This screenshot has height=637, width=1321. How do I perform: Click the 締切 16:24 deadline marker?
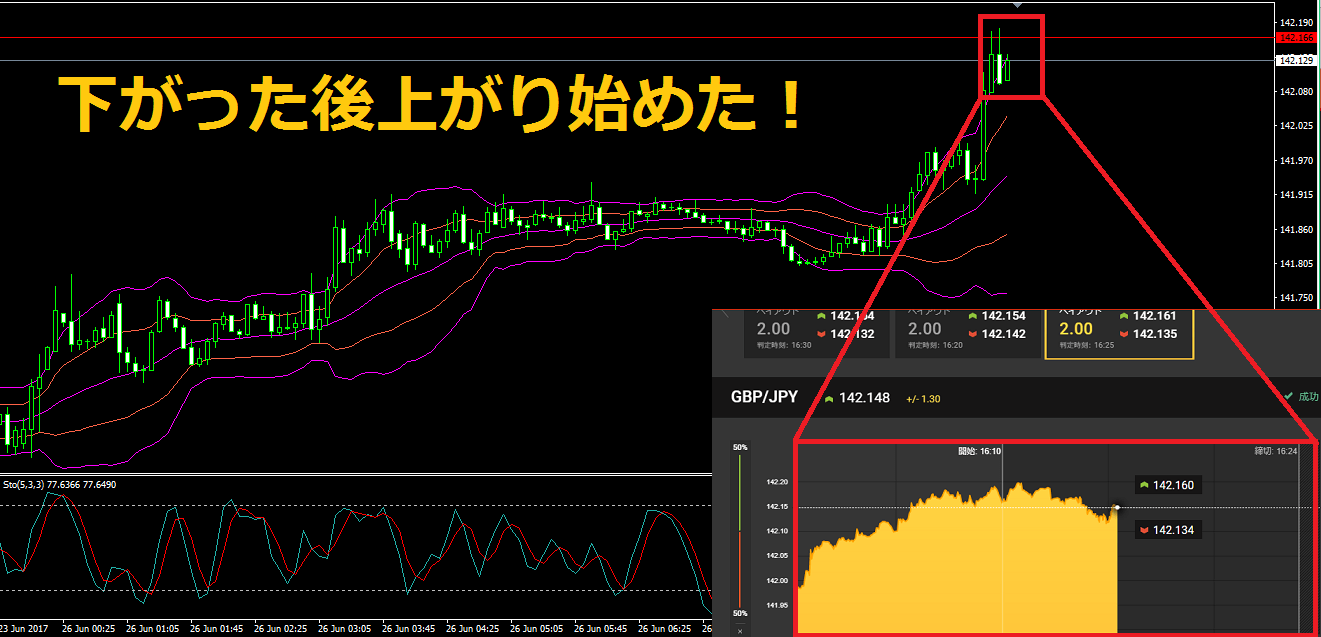1275,451
